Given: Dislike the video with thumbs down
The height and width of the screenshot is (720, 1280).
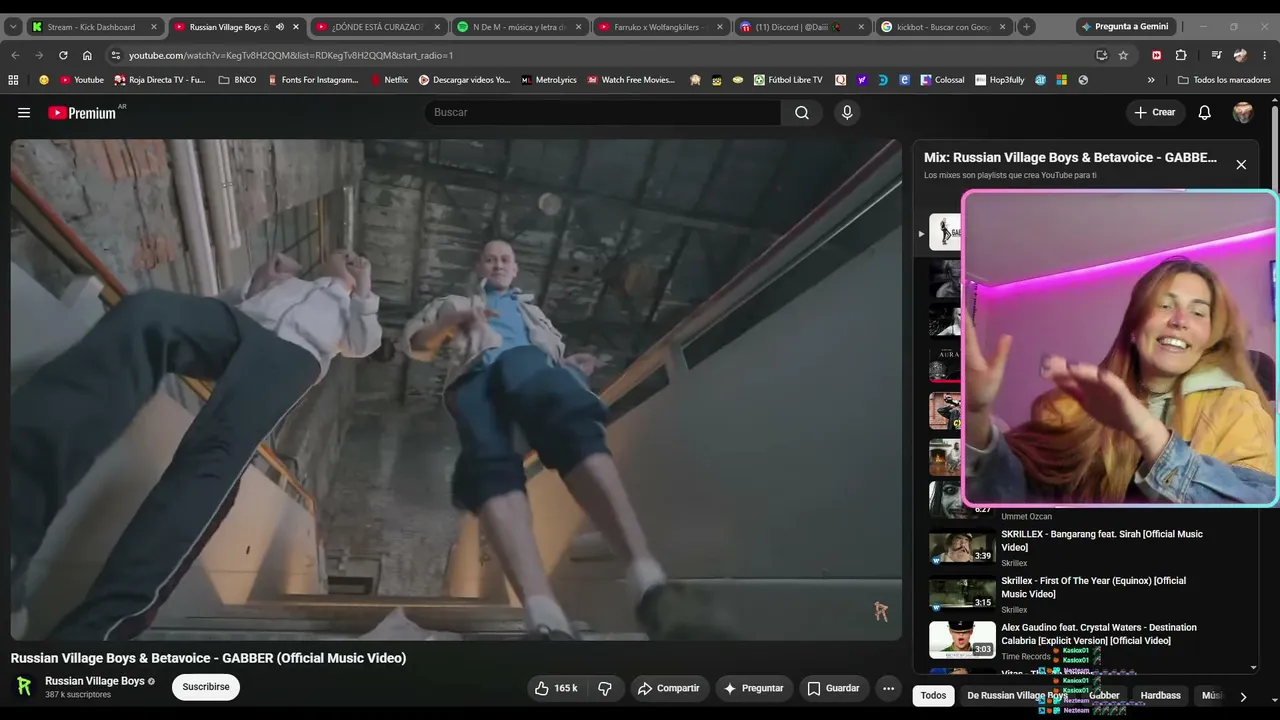Looking at the screenshot, I should [605, 688].
